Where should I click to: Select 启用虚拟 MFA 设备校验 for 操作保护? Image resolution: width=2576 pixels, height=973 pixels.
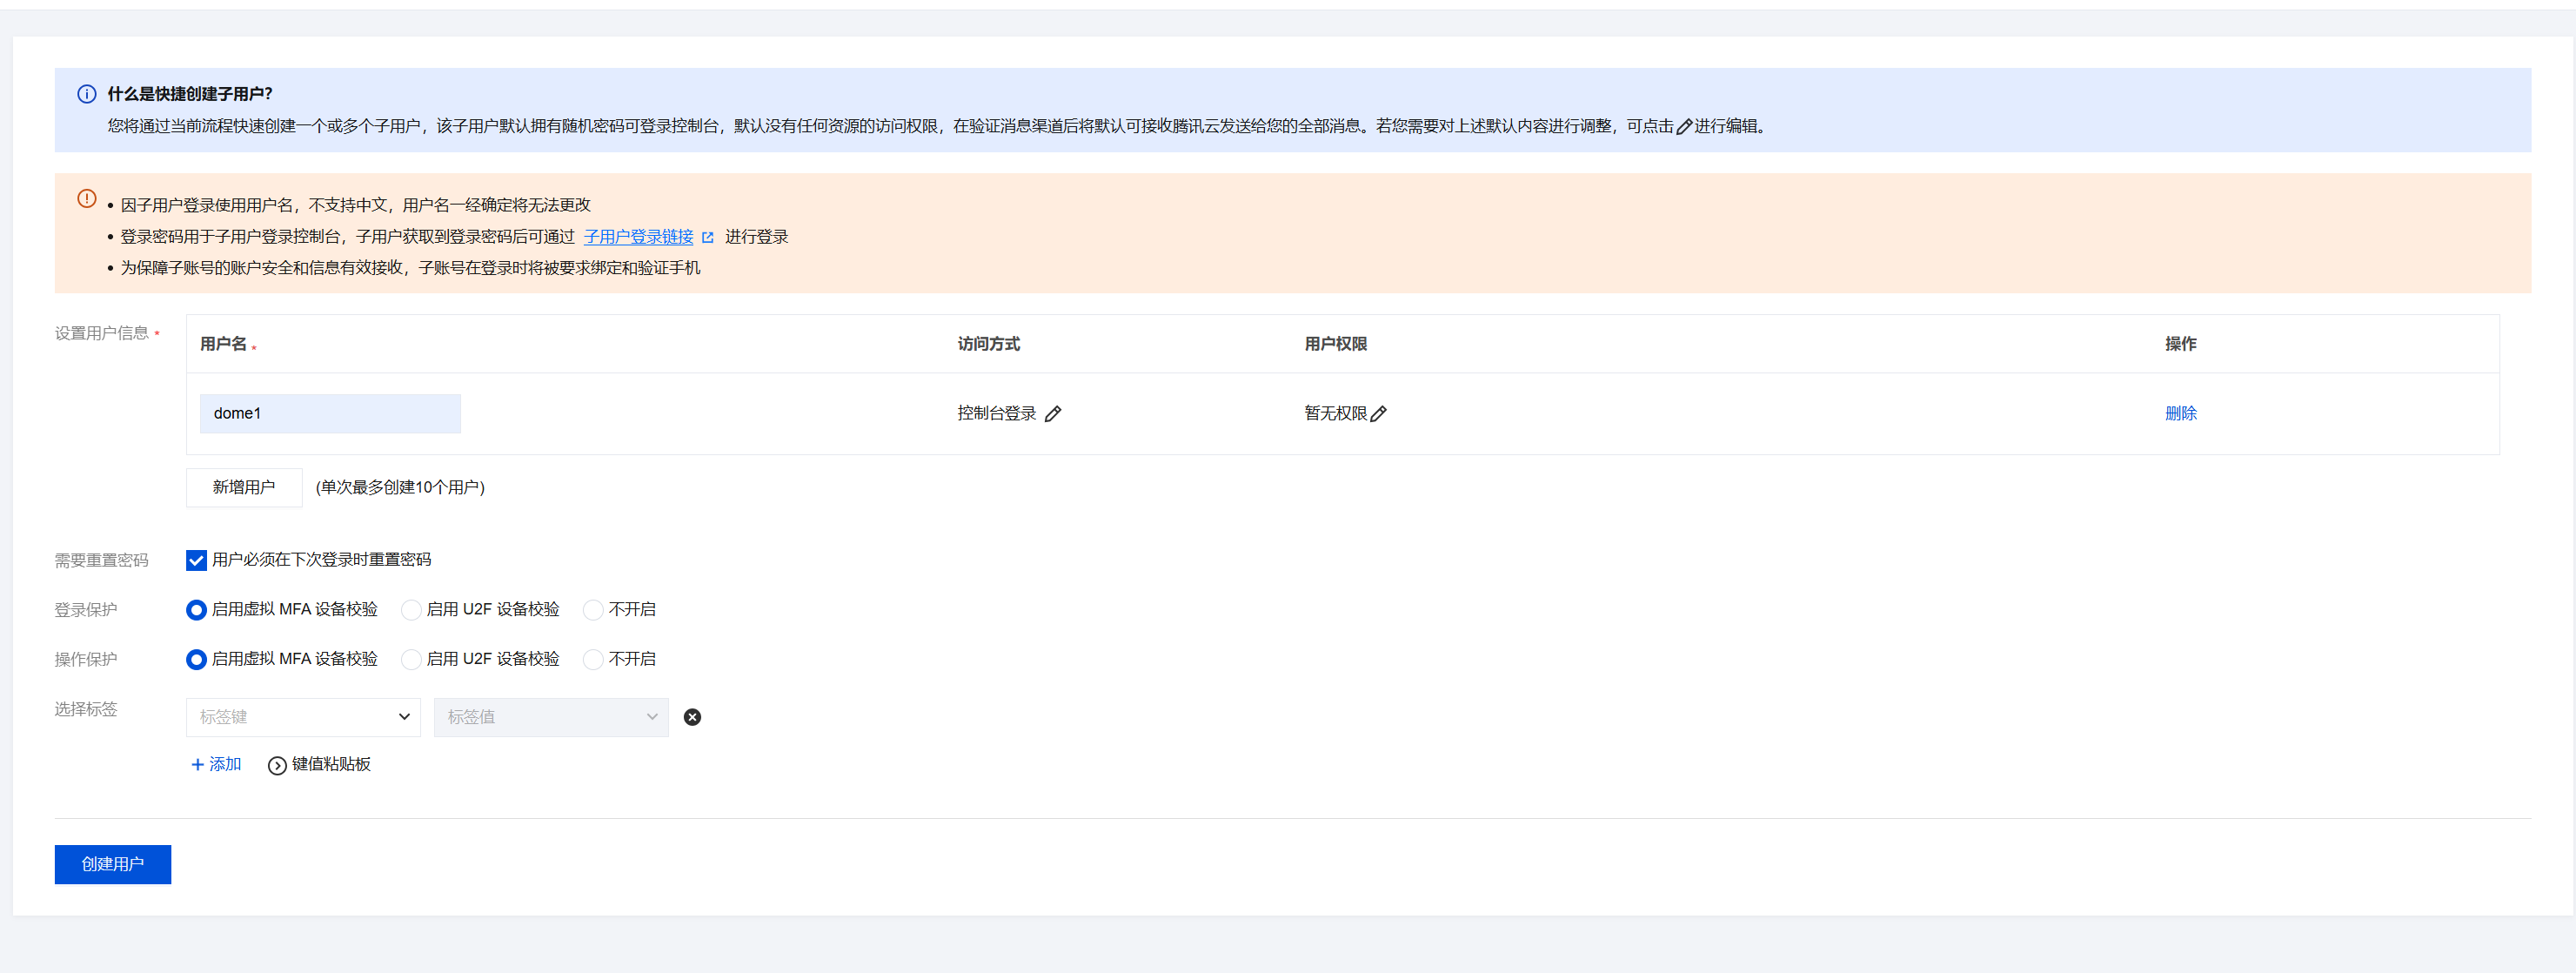point(196,660)
